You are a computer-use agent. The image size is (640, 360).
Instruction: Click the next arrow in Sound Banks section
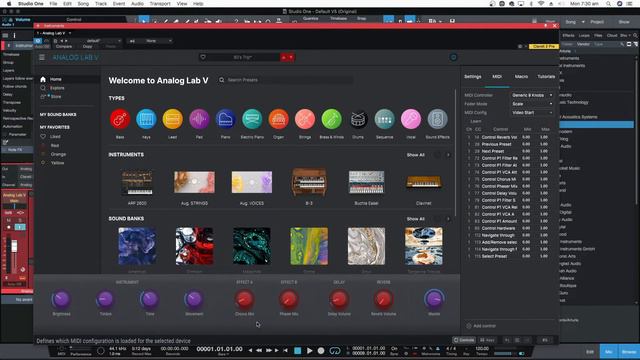(x=448, y=219)
